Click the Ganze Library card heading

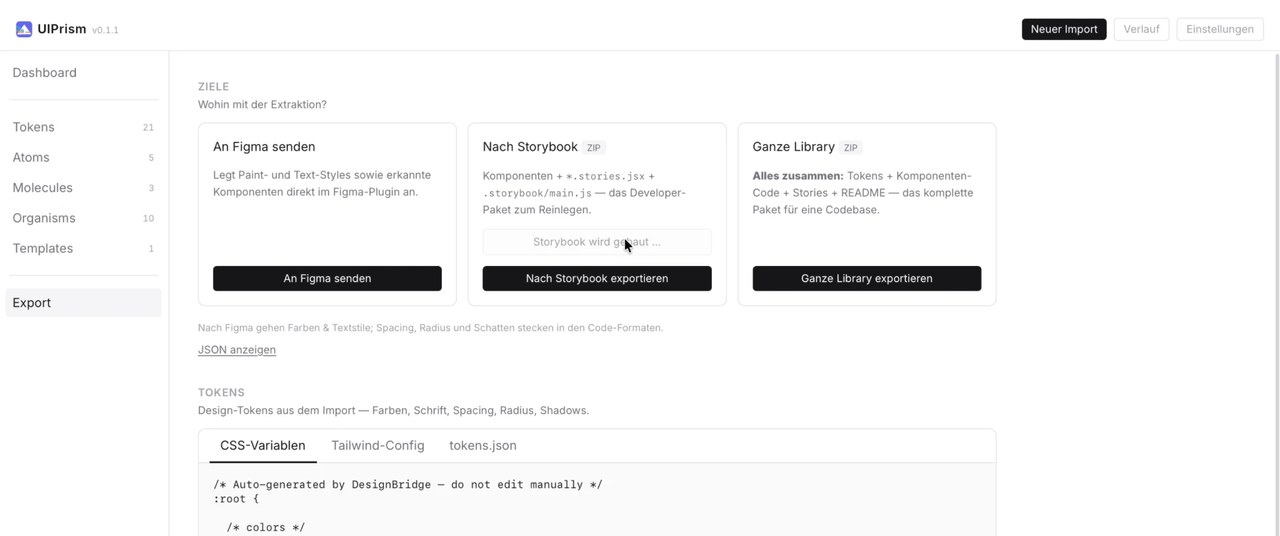(794, 147)
